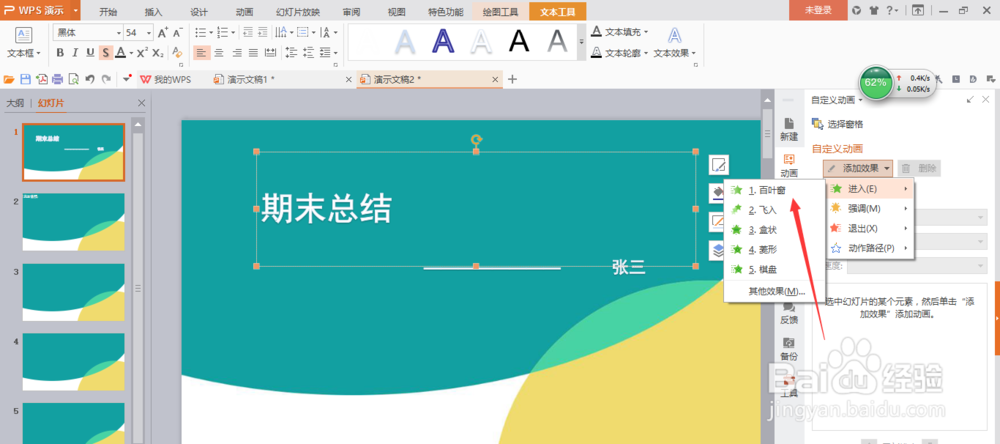Open 动作路径(P) submenu
Screen dimensions: 1000x444
tap(871, 248)
